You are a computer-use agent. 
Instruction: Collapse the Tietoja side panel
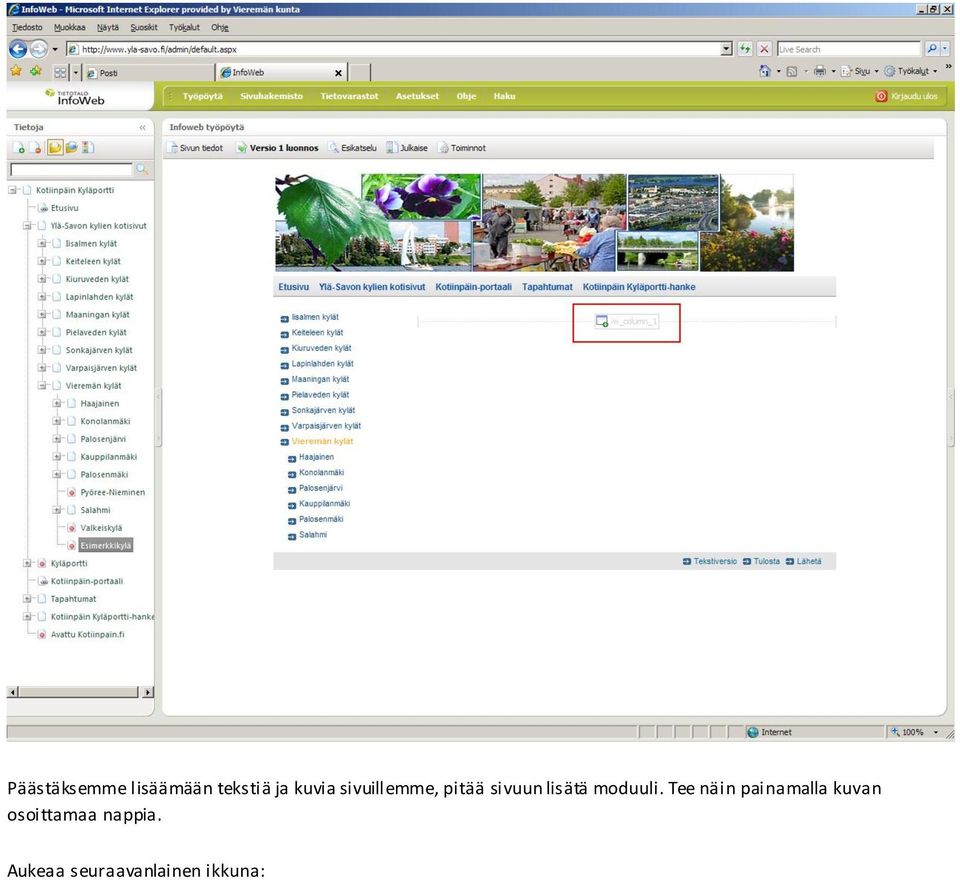(x=142, y=127)
